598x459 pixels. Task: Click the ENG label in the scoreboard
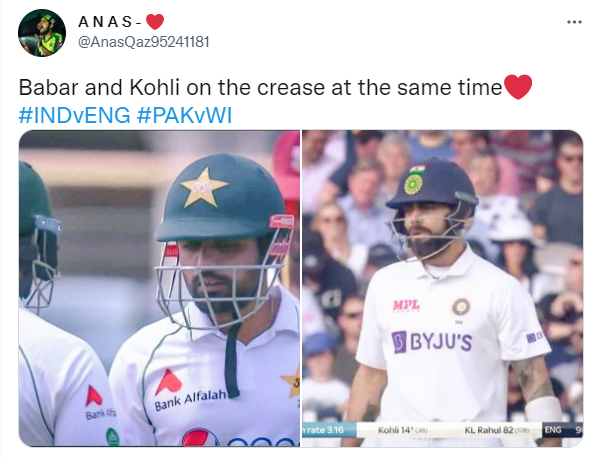tap(553, 430)
